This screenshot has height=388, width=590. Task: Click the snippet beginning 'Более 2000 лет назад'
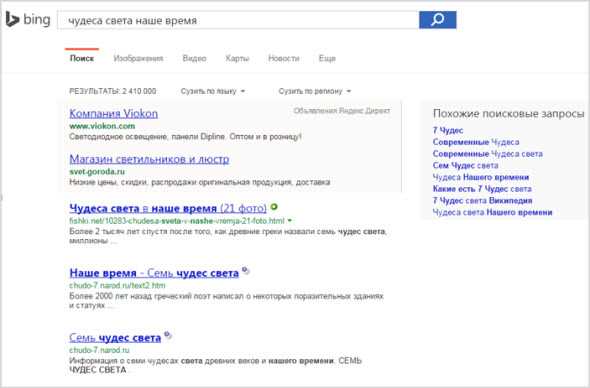[227, 301]
